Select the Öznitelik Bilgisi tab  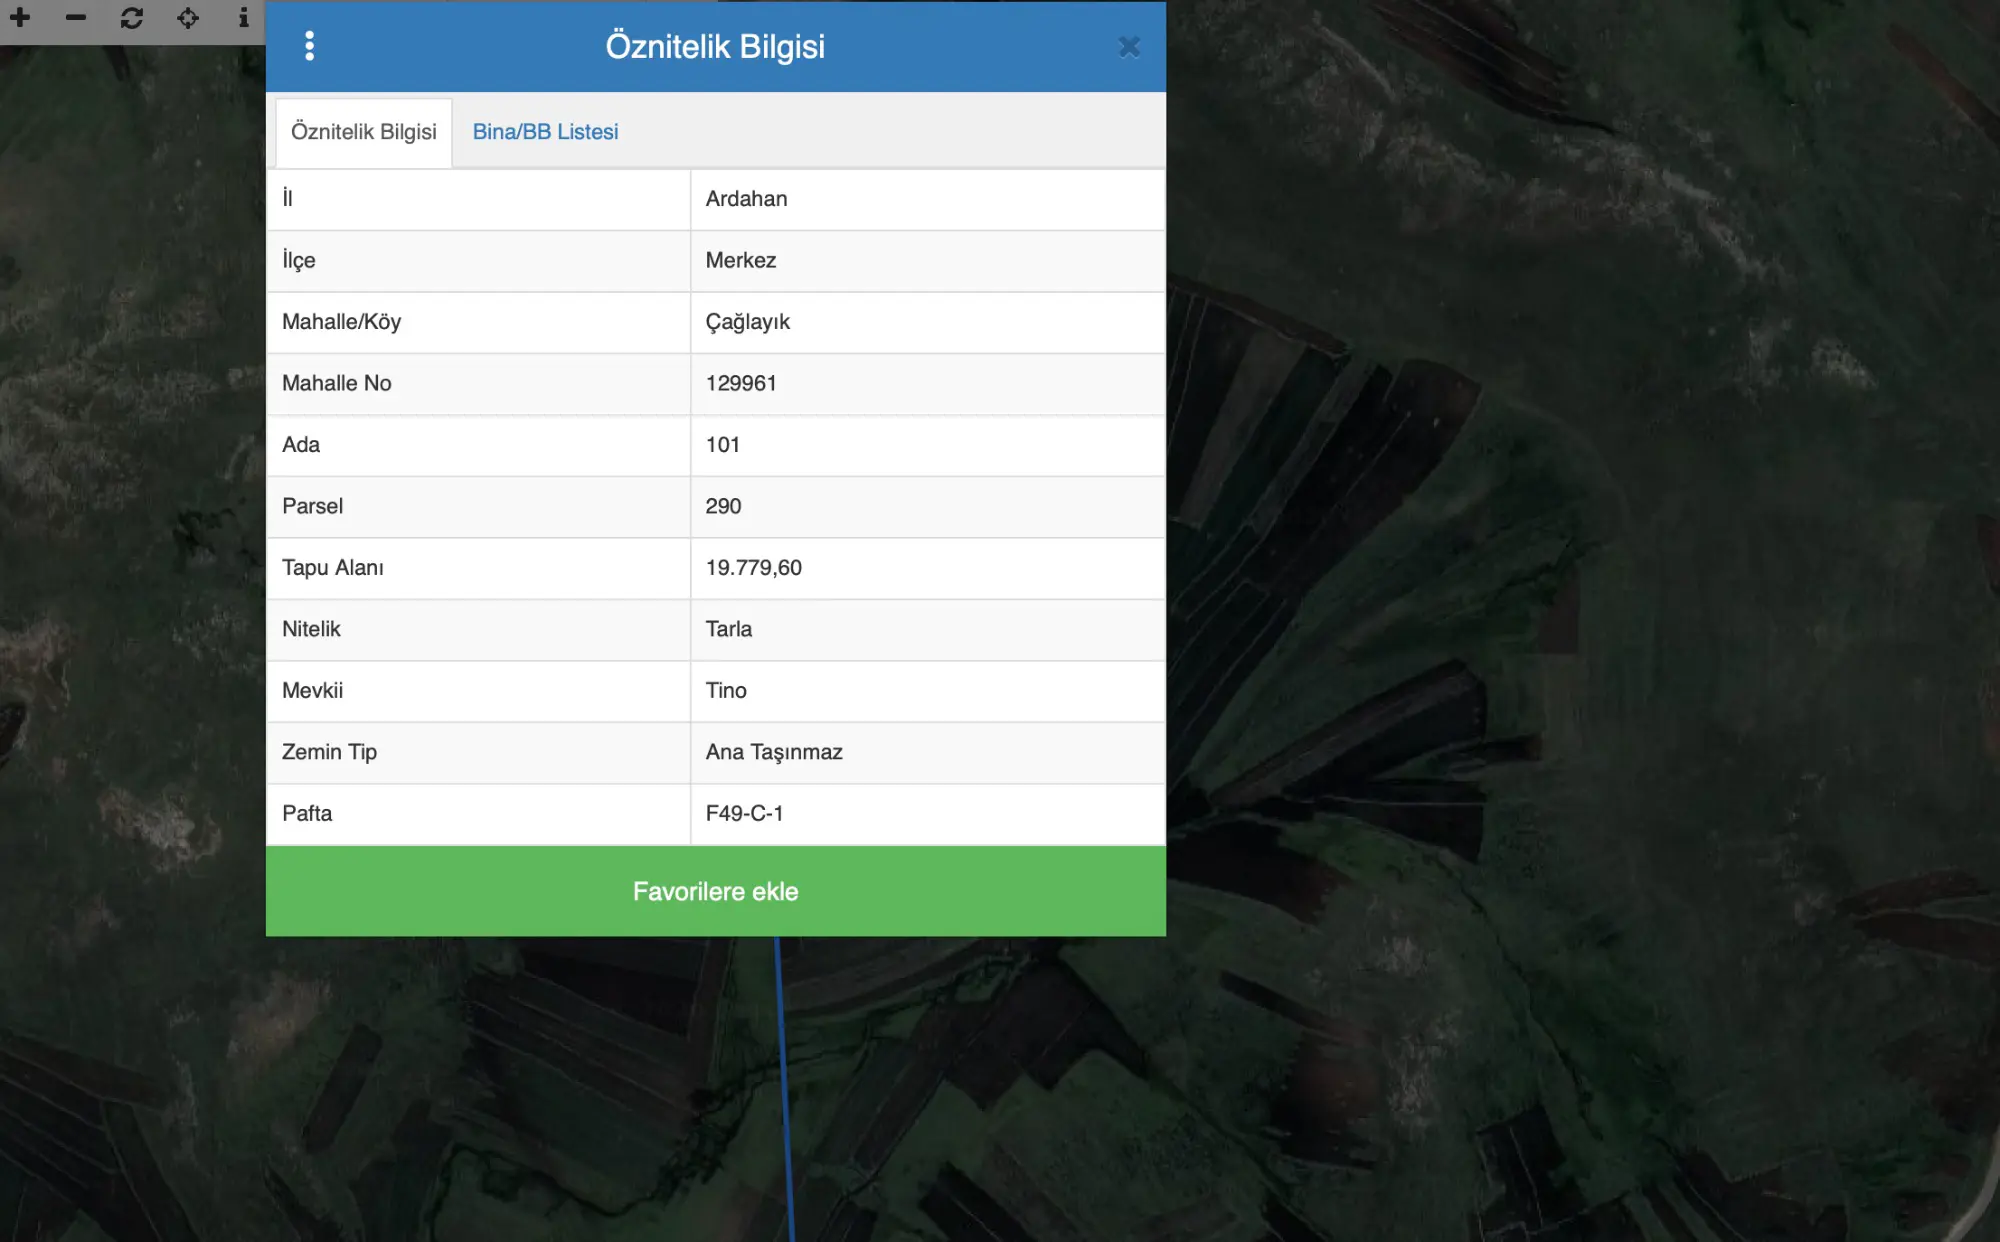tap(364, 132)
